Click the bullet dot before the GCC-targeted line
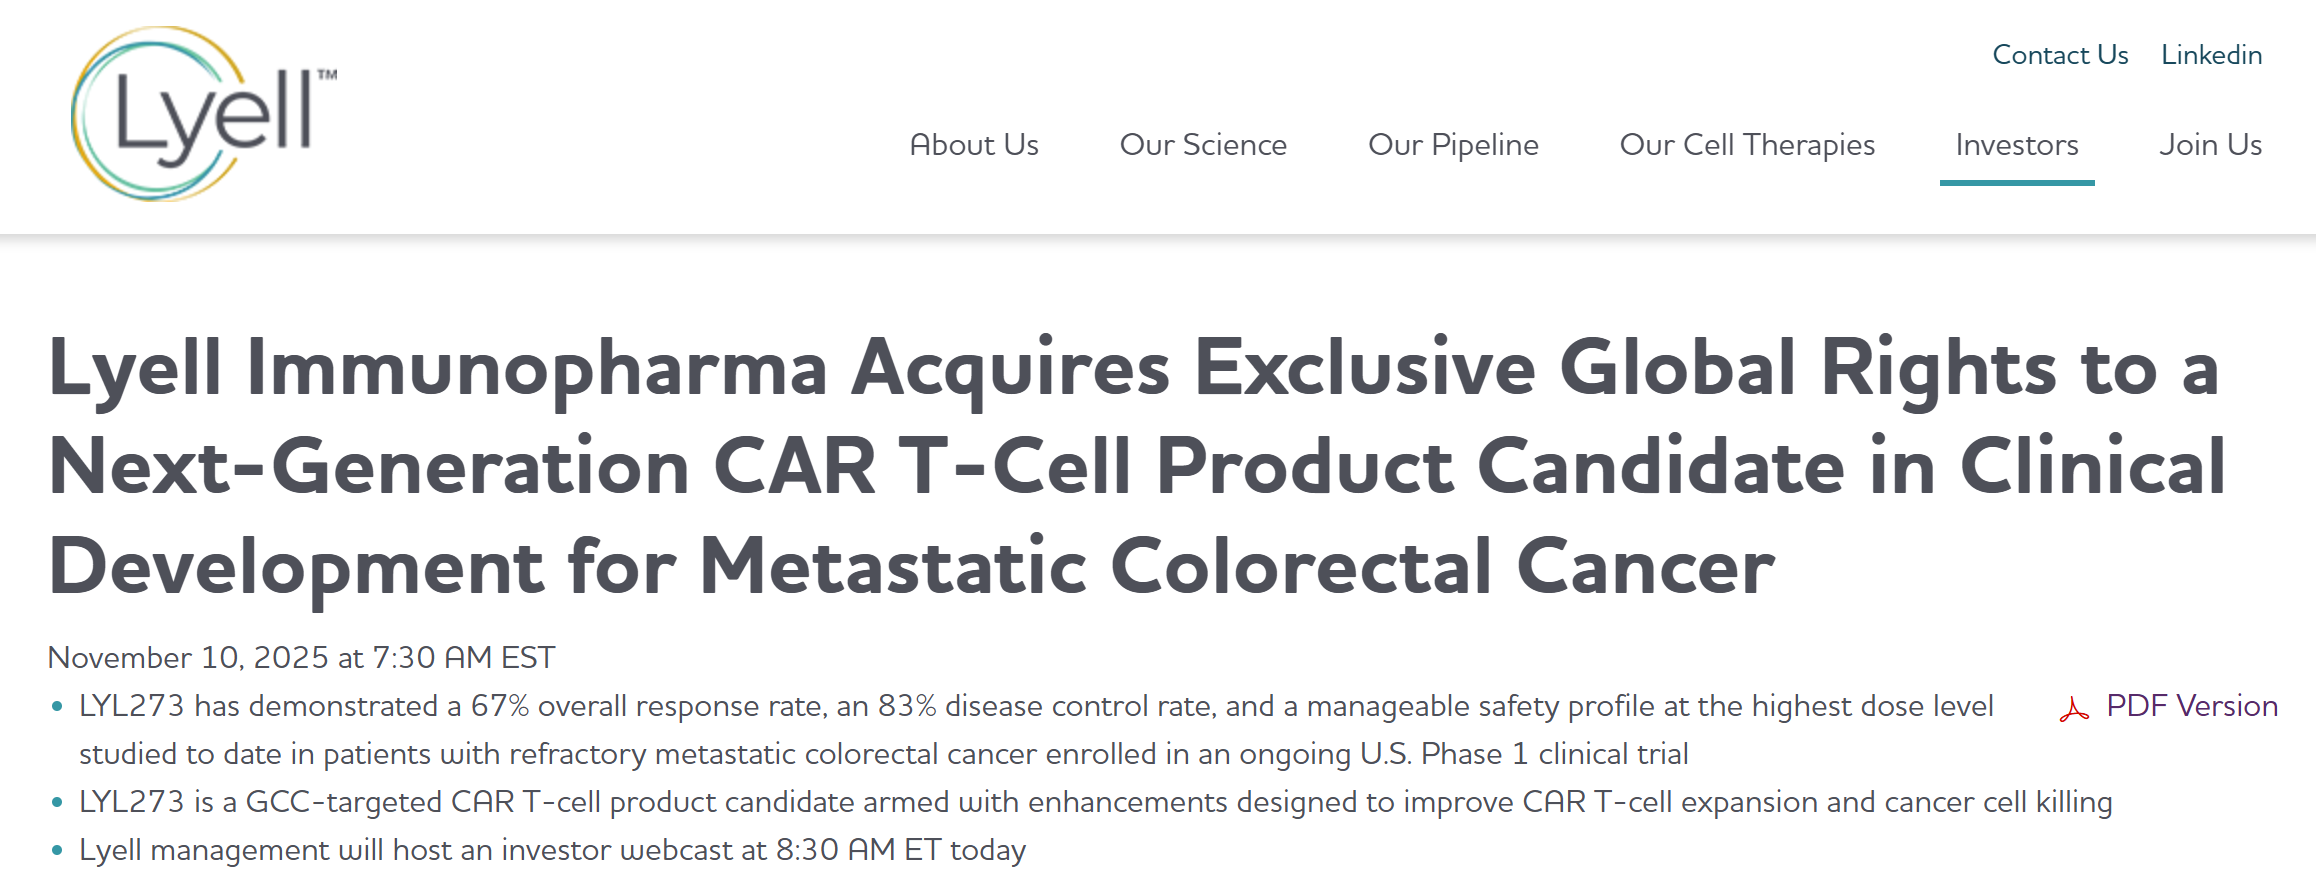Viewport: 2316px width, 882px height. click(x=57, y=803)
